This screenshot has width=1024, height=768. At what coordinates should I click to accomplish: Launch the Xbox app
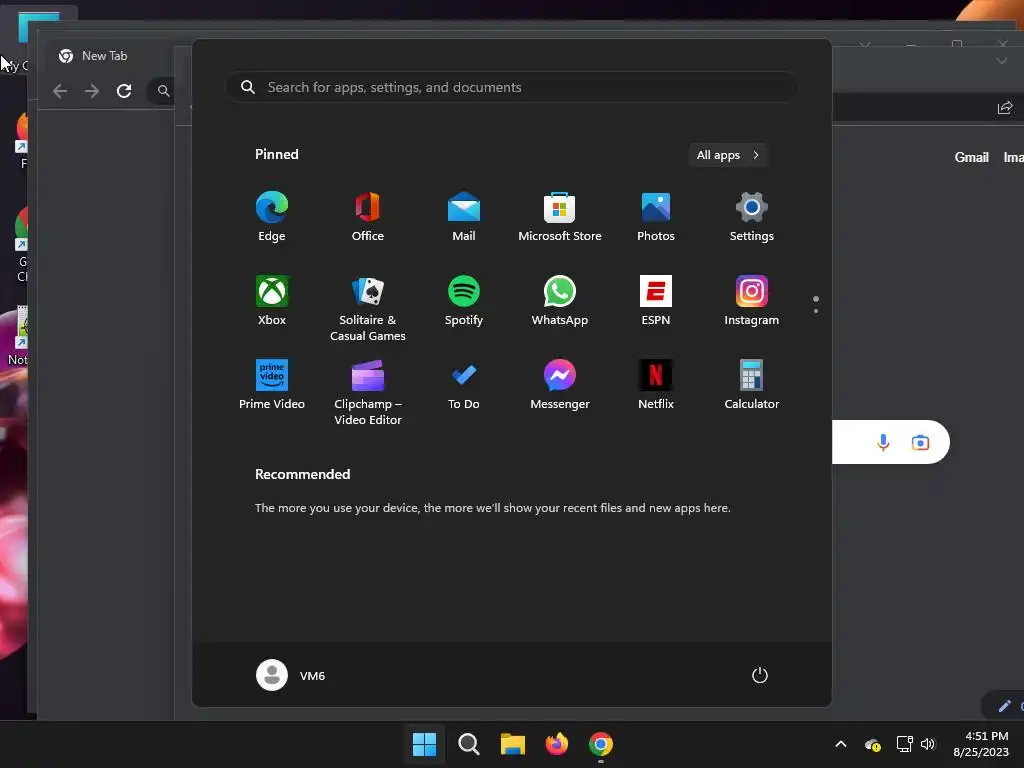coord(272,301)
